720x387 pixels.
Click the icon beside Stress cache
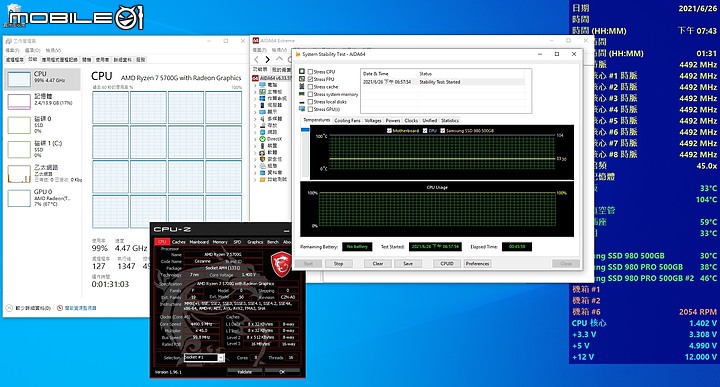[x=302, y=87]
